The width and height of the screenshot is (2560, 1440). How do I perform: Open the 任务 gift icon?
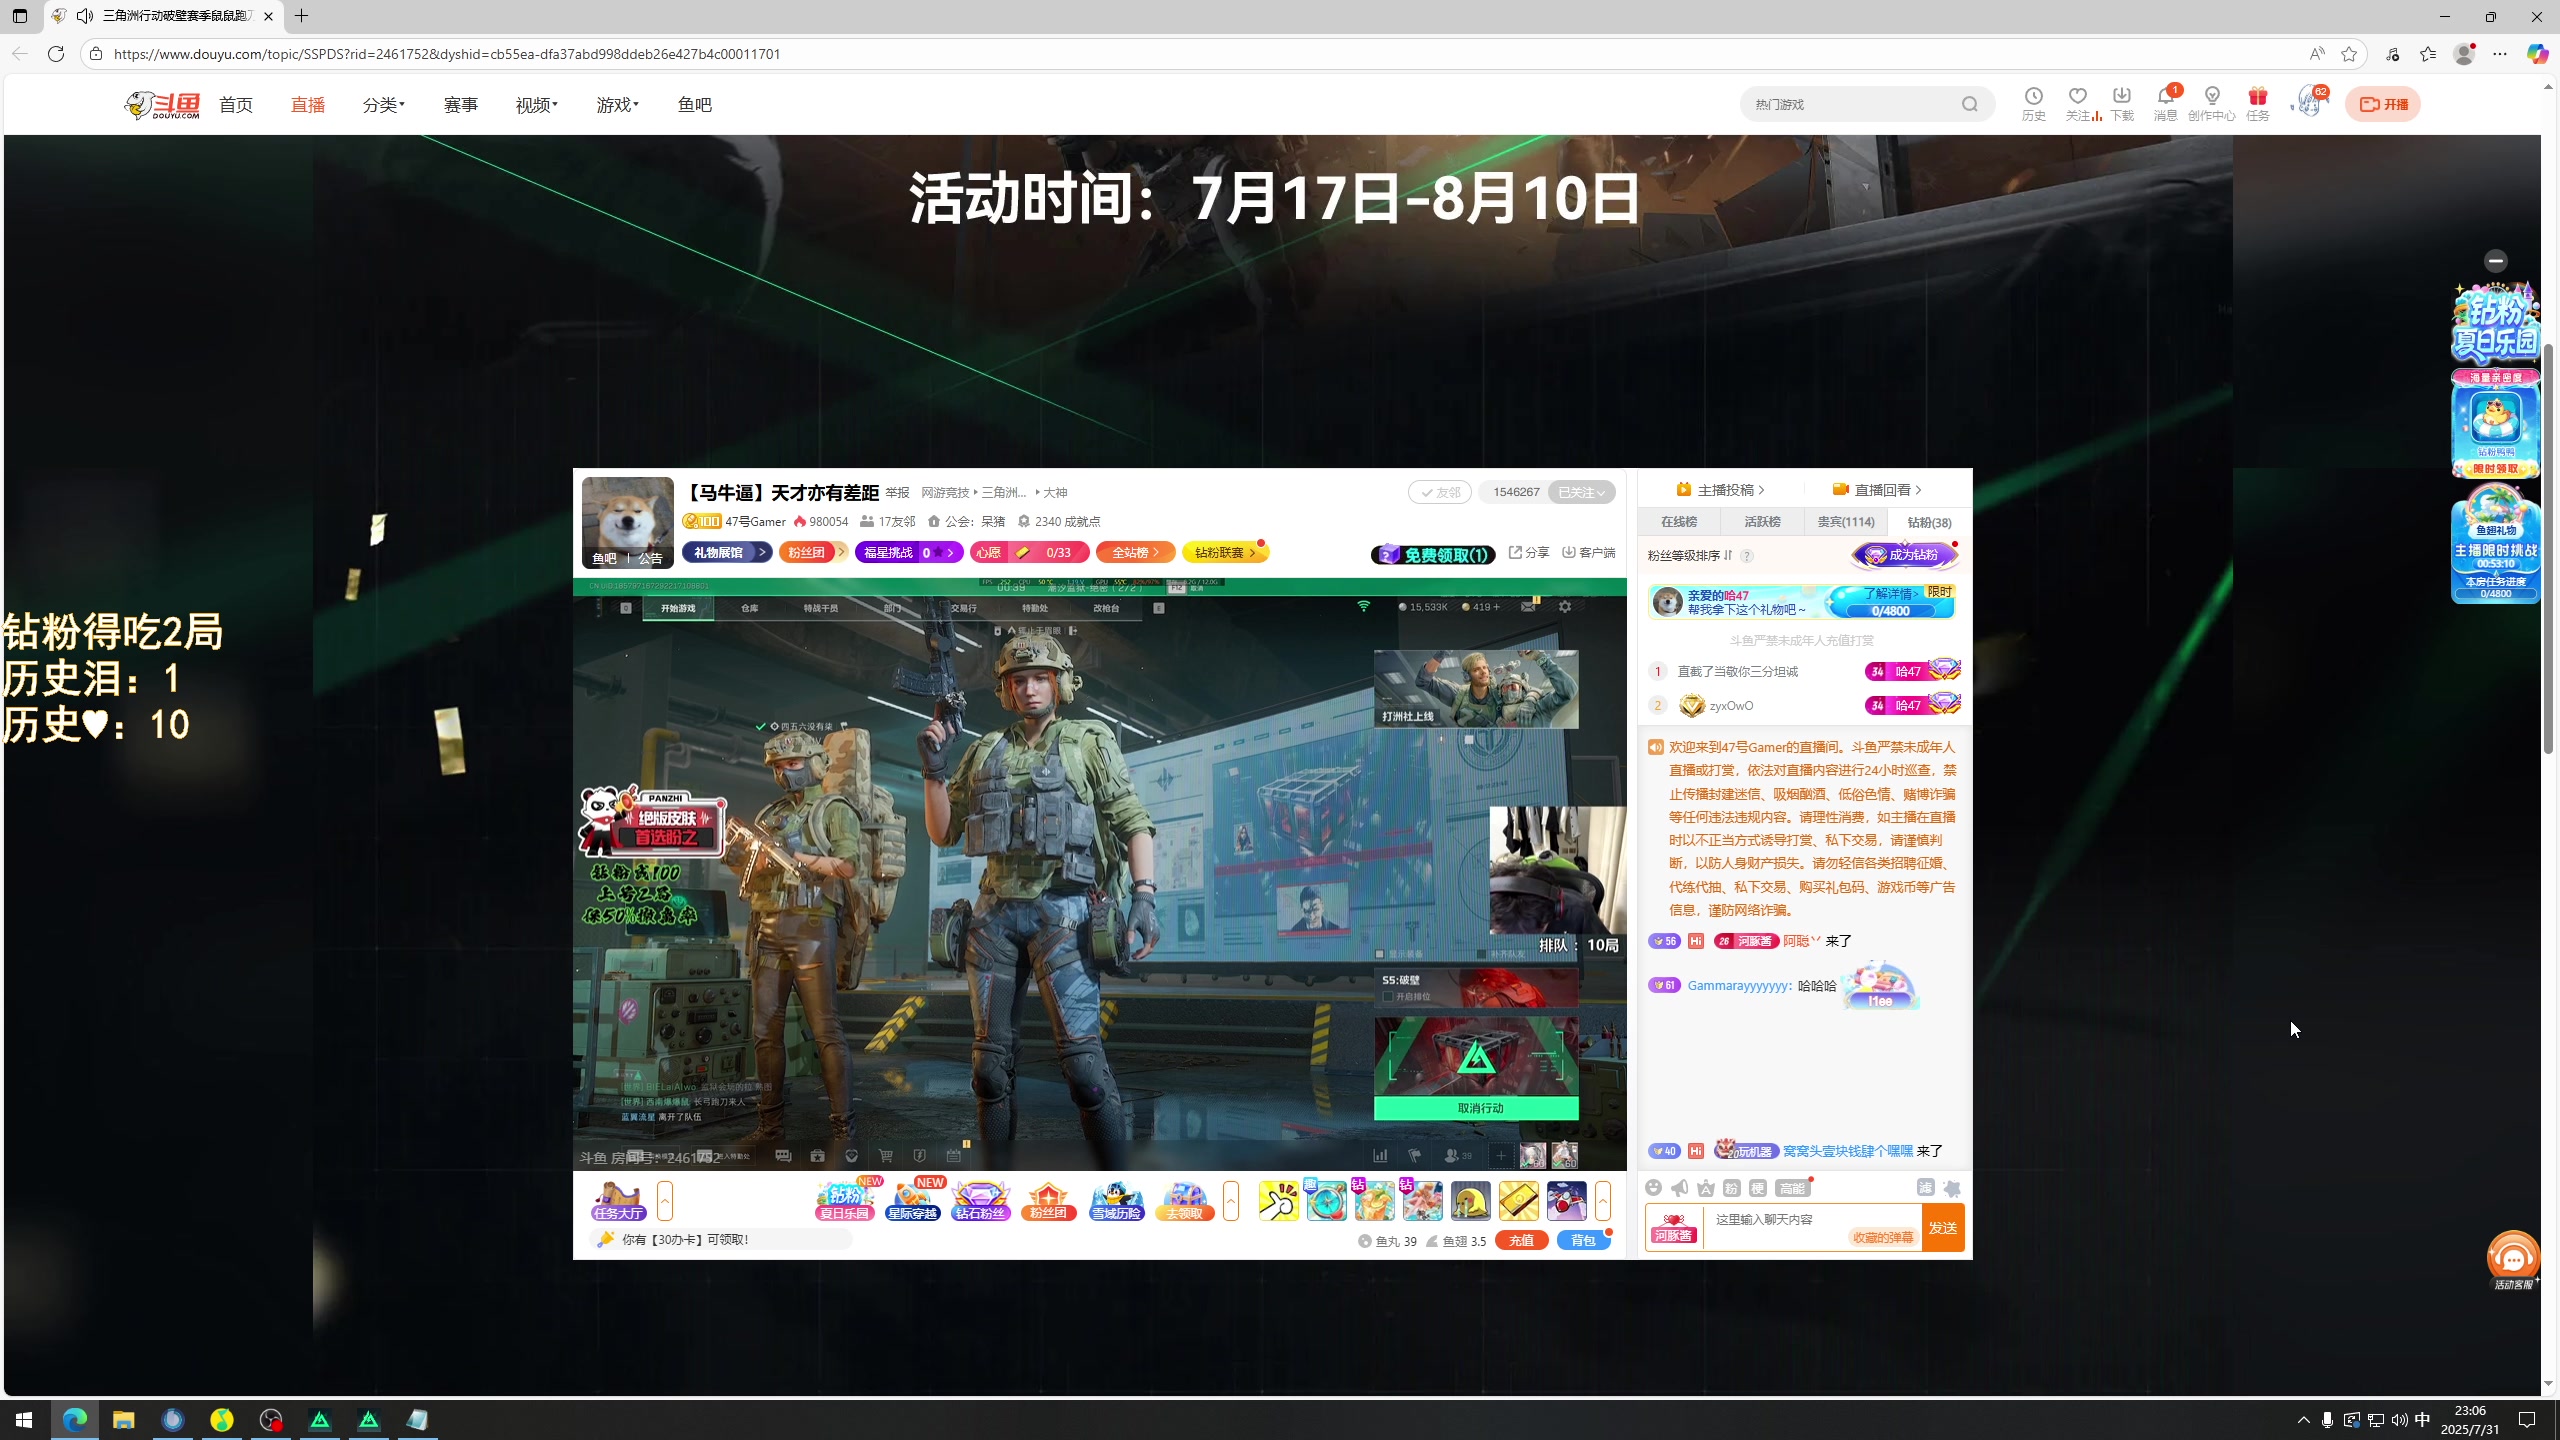click(x=2257, y=103)
